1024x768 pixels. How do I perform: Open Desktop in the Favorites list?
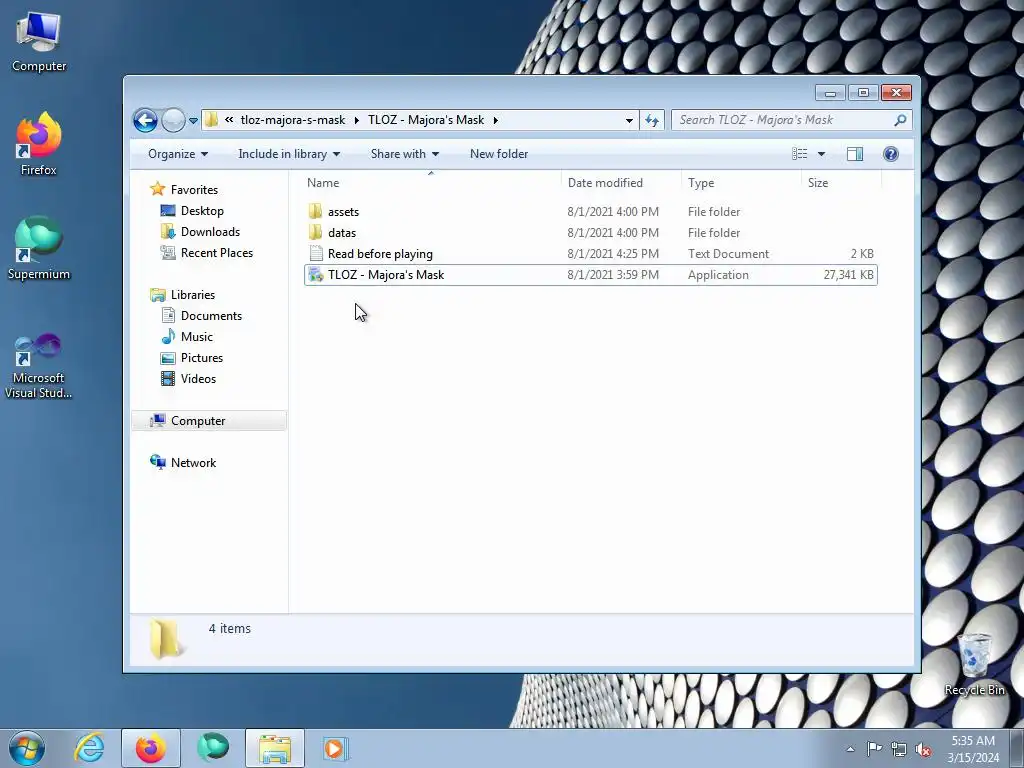(202, 211)
